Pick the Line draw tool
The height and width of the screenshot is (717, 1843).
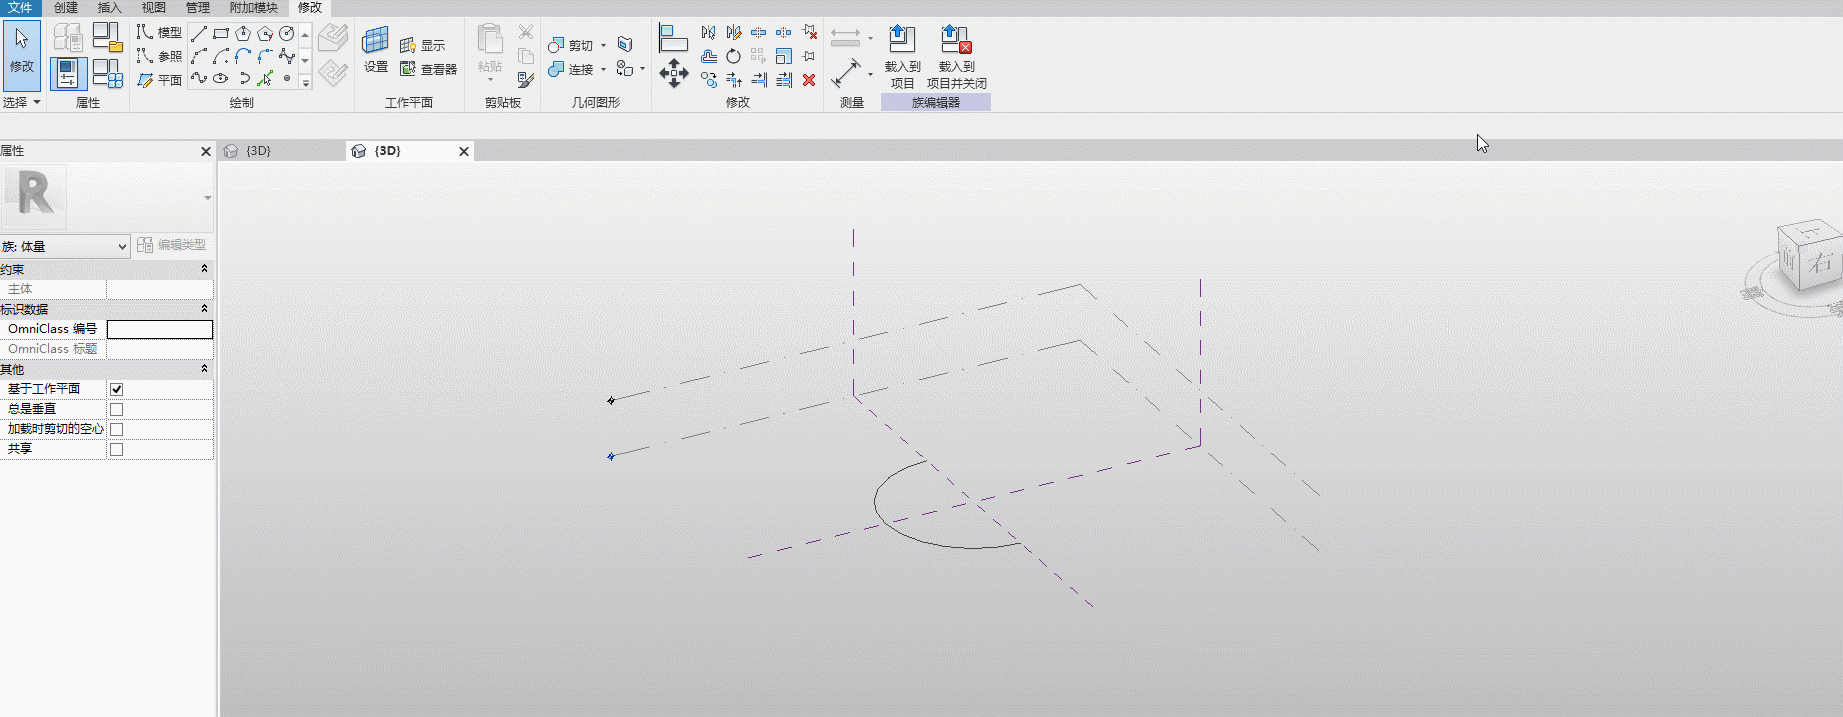pos(199,34)
